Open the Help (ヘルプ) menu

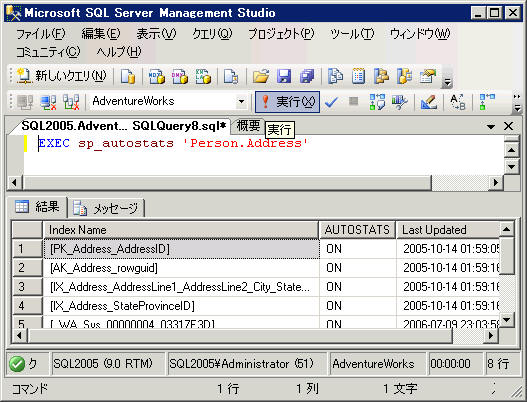(119, 52)
